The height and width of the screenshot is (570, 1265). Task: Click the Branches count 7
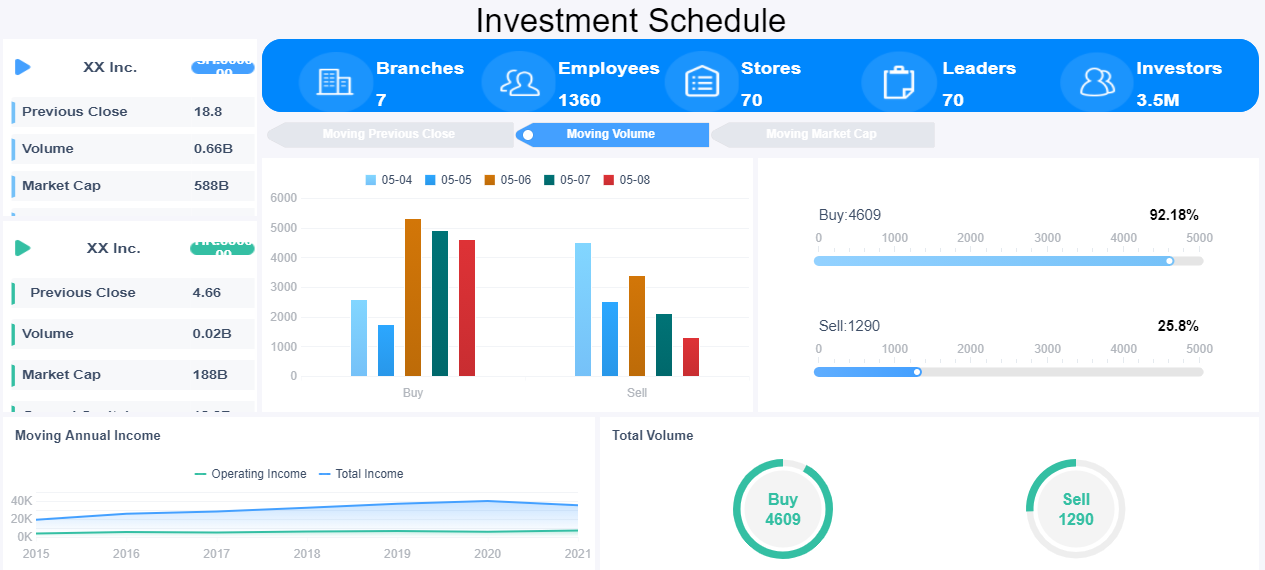click(x=381, y=100)
